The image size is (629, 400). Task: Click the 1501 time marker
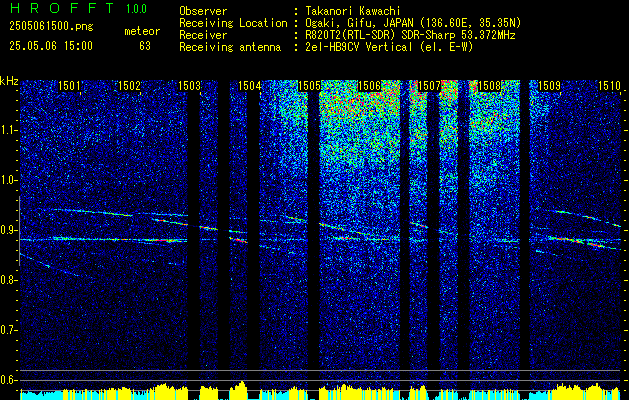[69, 85]
